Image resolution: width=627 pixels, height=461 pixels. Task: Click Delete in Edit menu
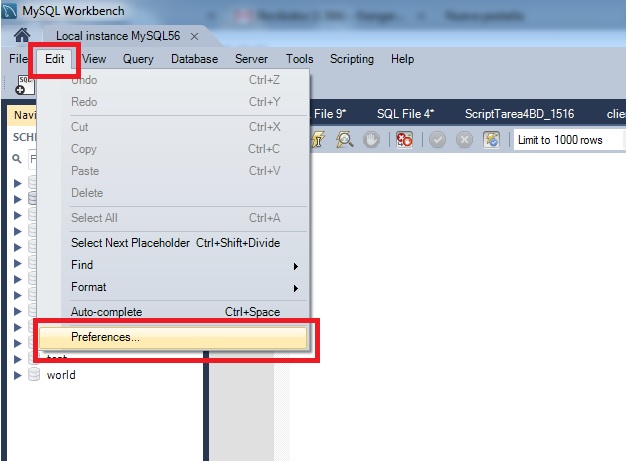173,193
